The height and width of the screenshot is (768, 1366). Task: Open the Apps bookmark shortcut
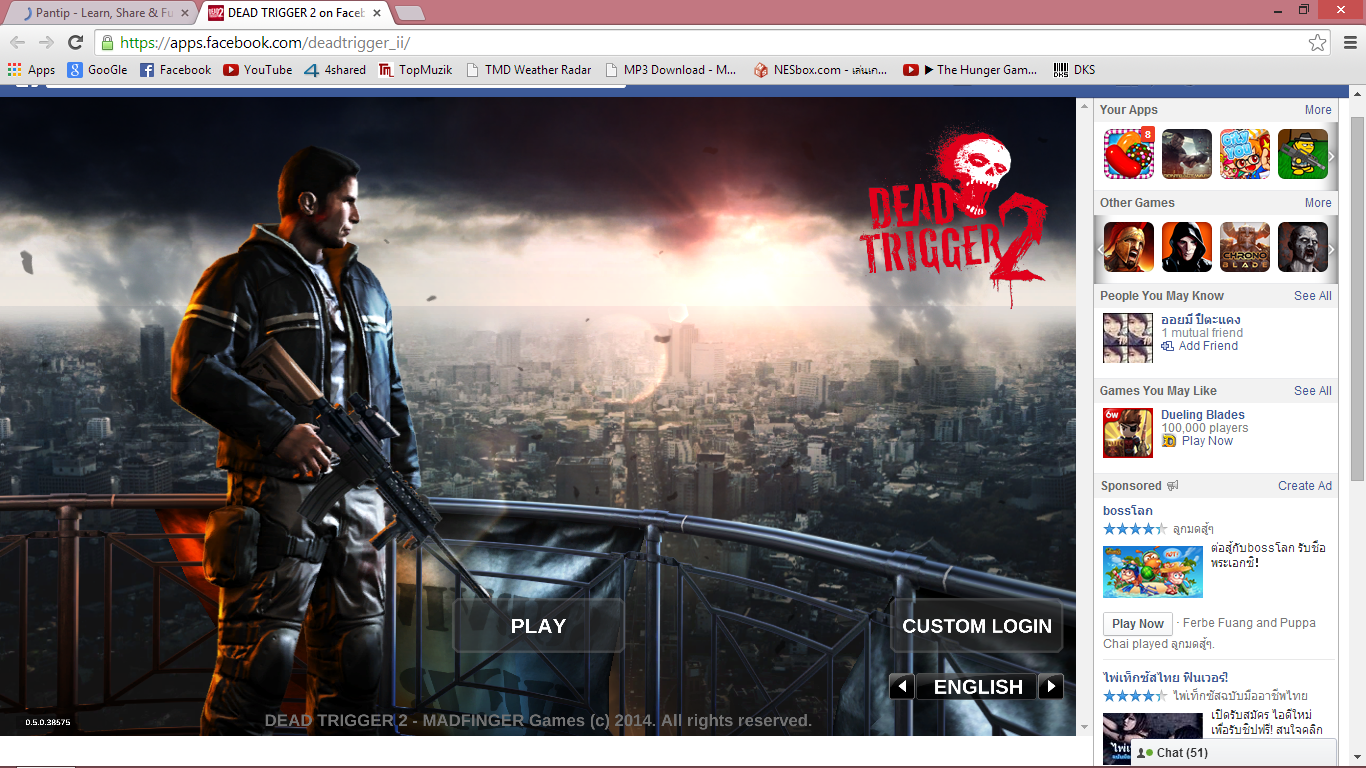tap(31, 70)
